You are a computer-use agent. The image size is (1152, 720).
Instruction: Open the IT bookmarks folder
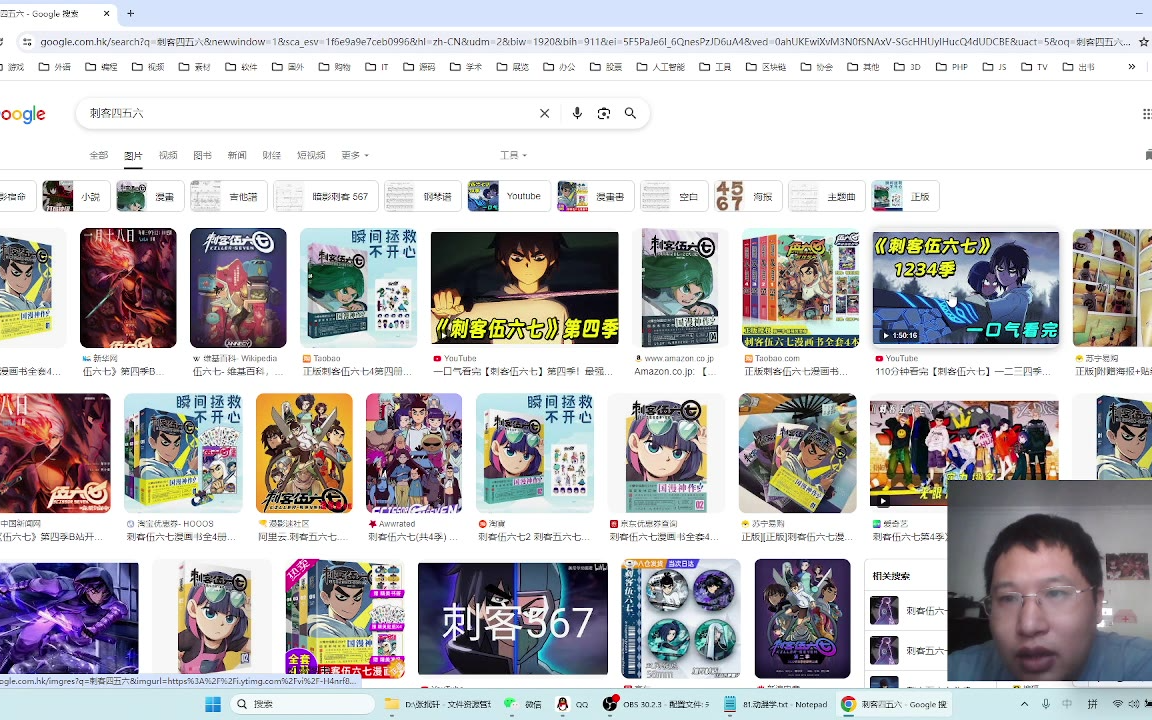377,66
